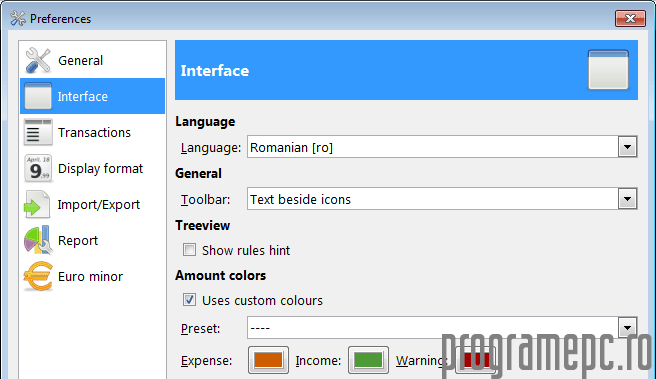Click the Euro minor currency icon

click(x=38, y=276)
